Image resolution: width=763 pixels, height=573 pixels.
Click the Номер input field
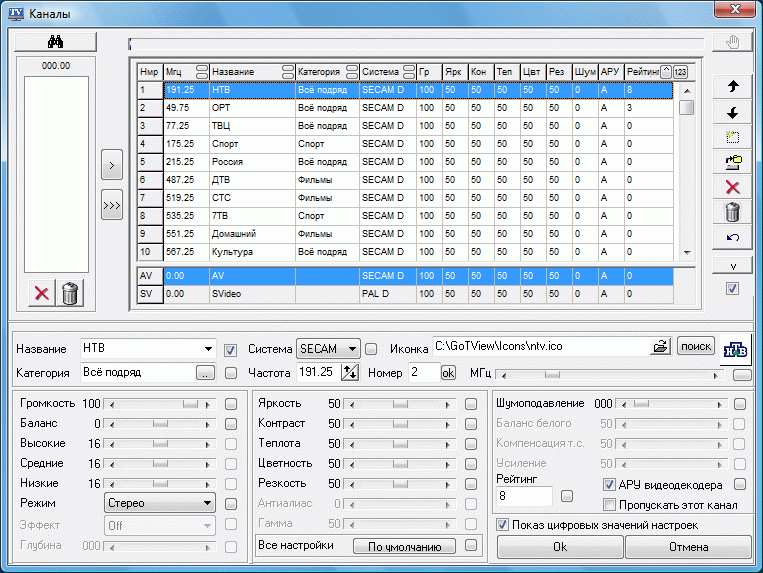click(424, 373)
